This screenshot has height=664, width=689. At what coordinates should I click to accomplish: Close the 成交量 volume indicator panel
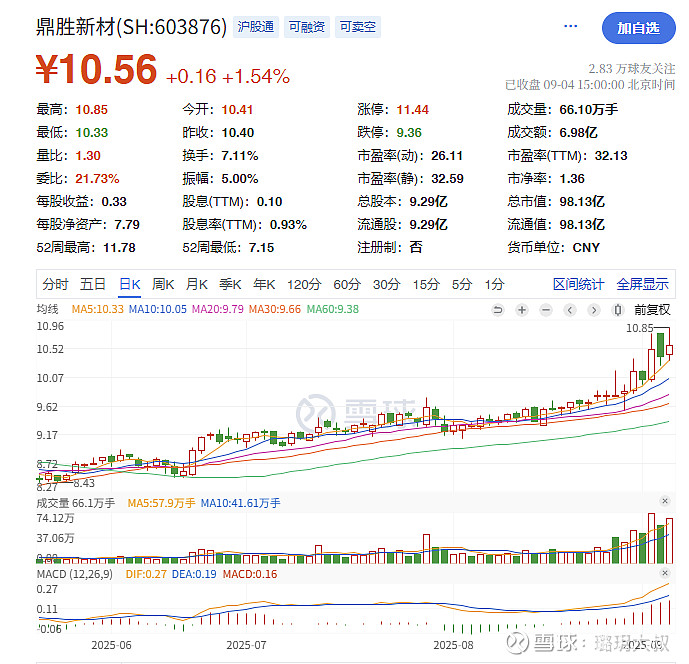click(x=665, y=501)
